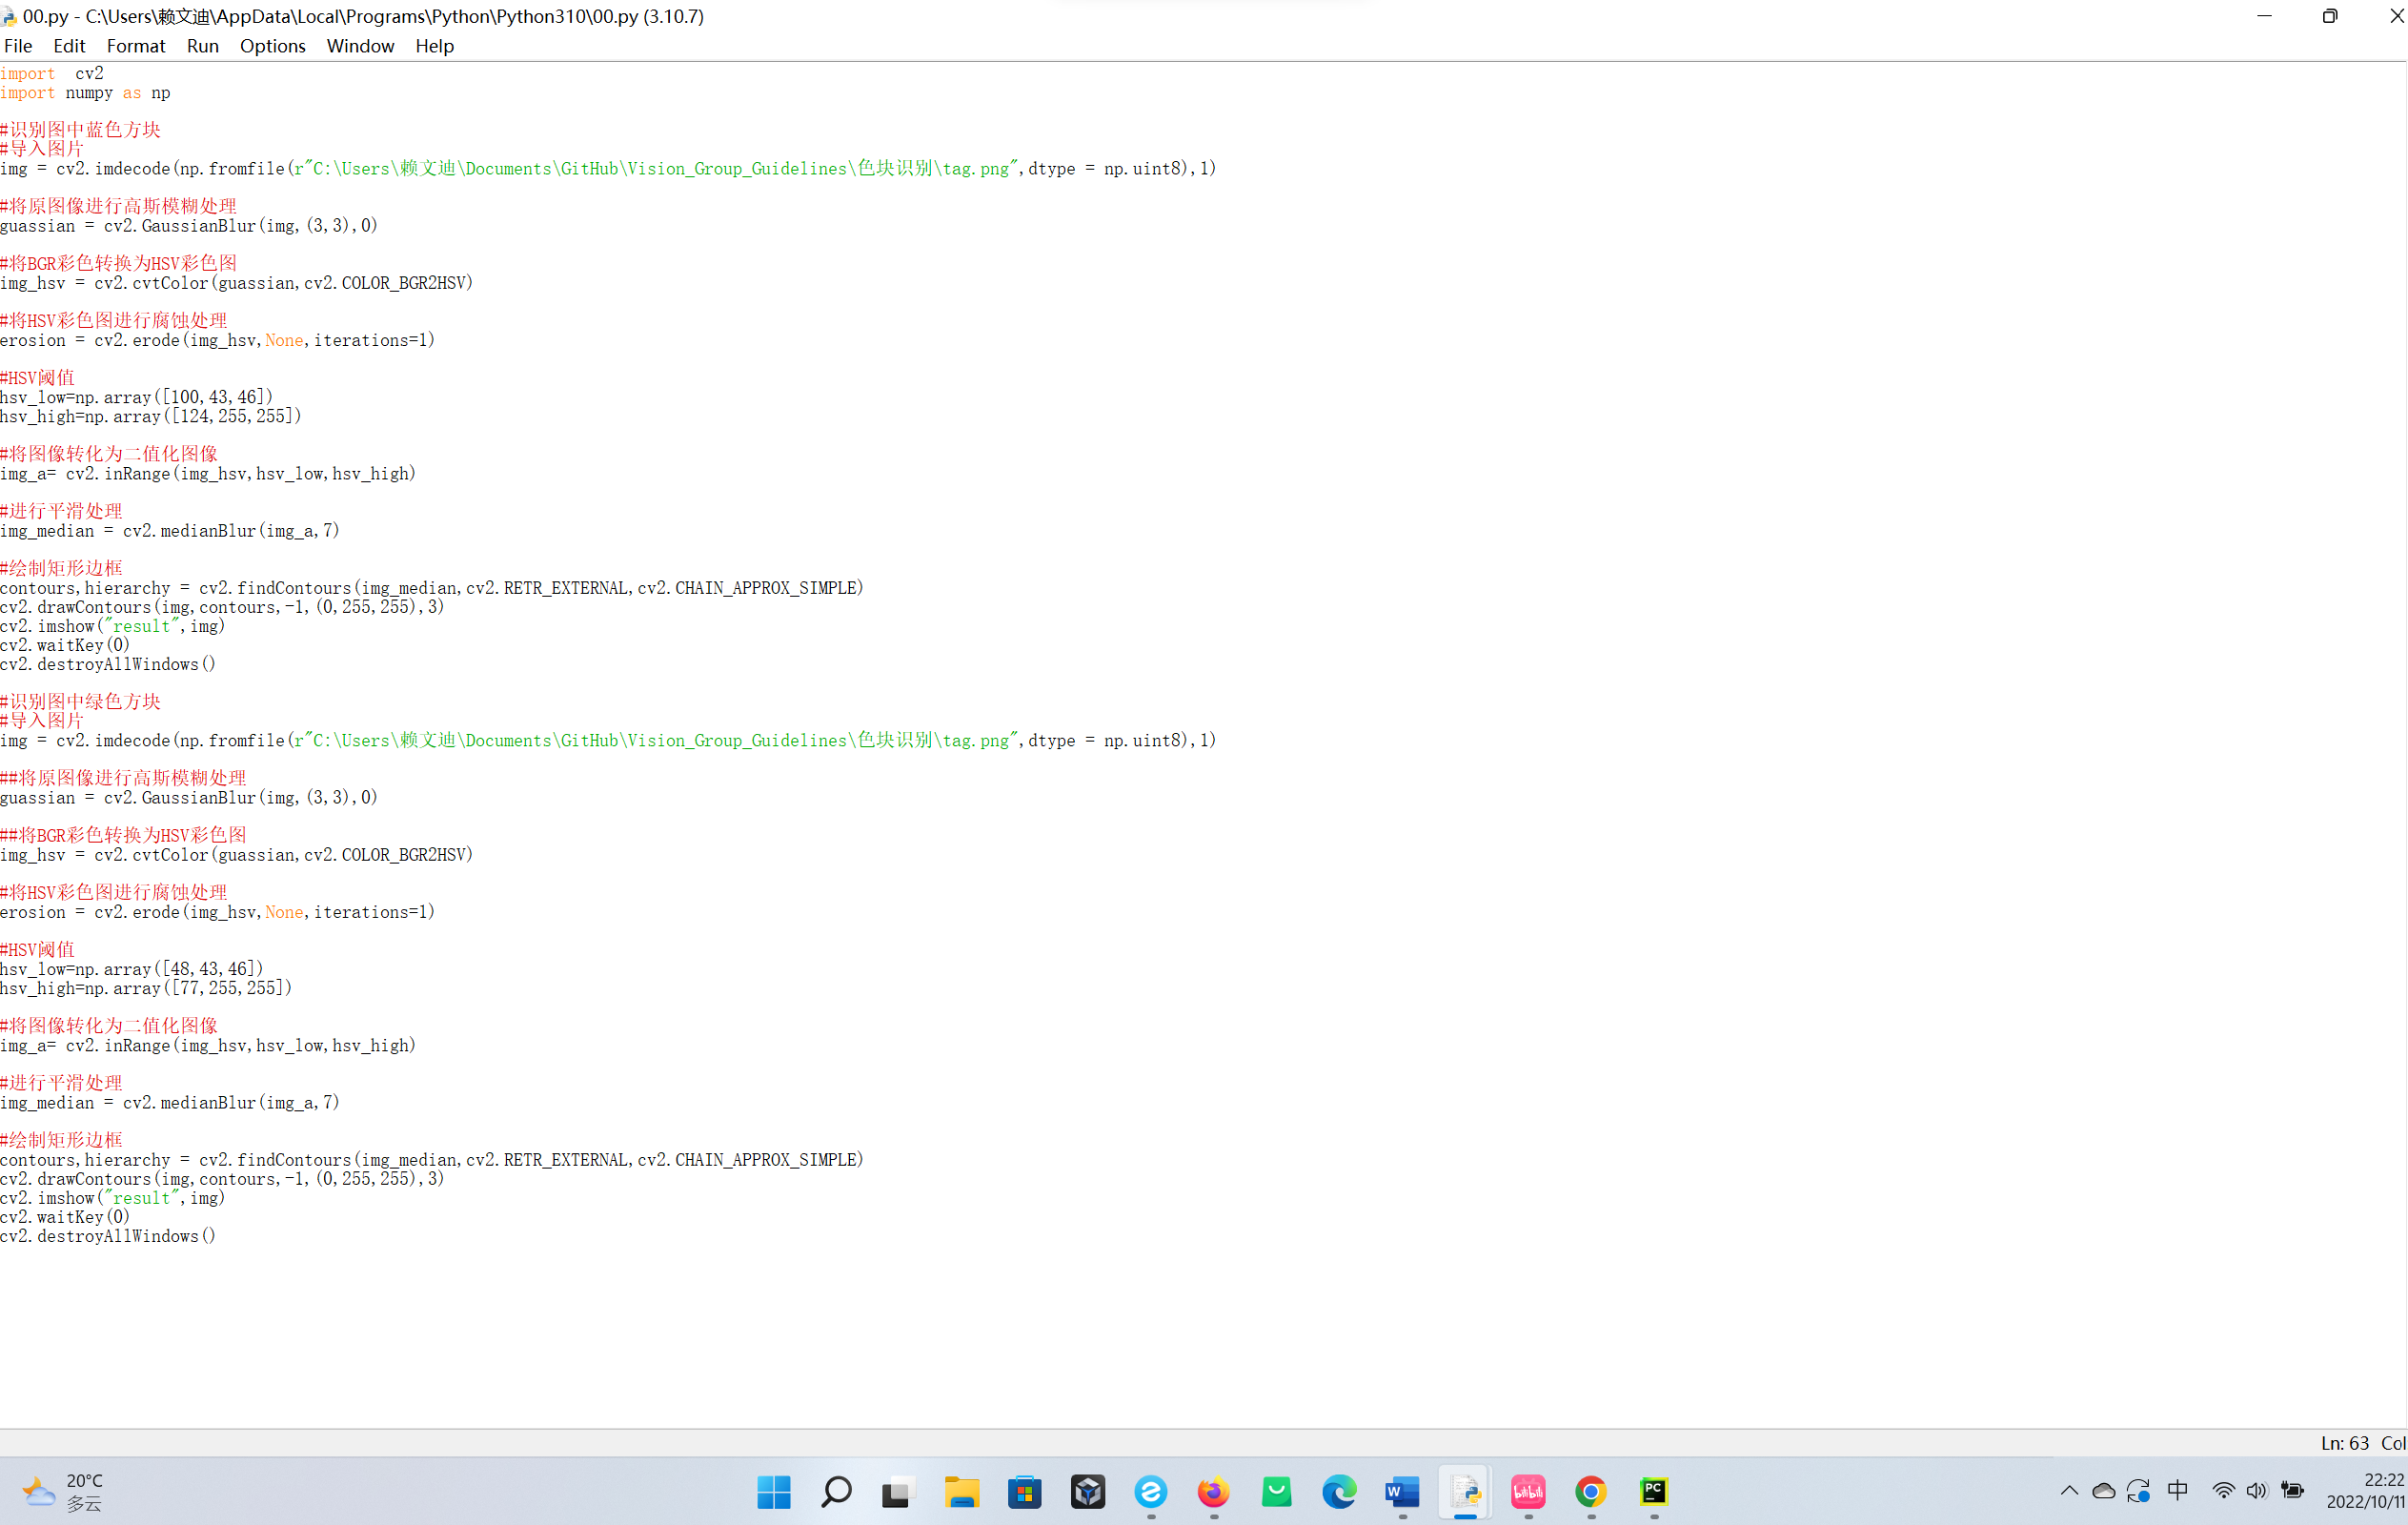Open PyCharm from the taskbar
The image size is (2408, 1525).
(1653, 1492)
